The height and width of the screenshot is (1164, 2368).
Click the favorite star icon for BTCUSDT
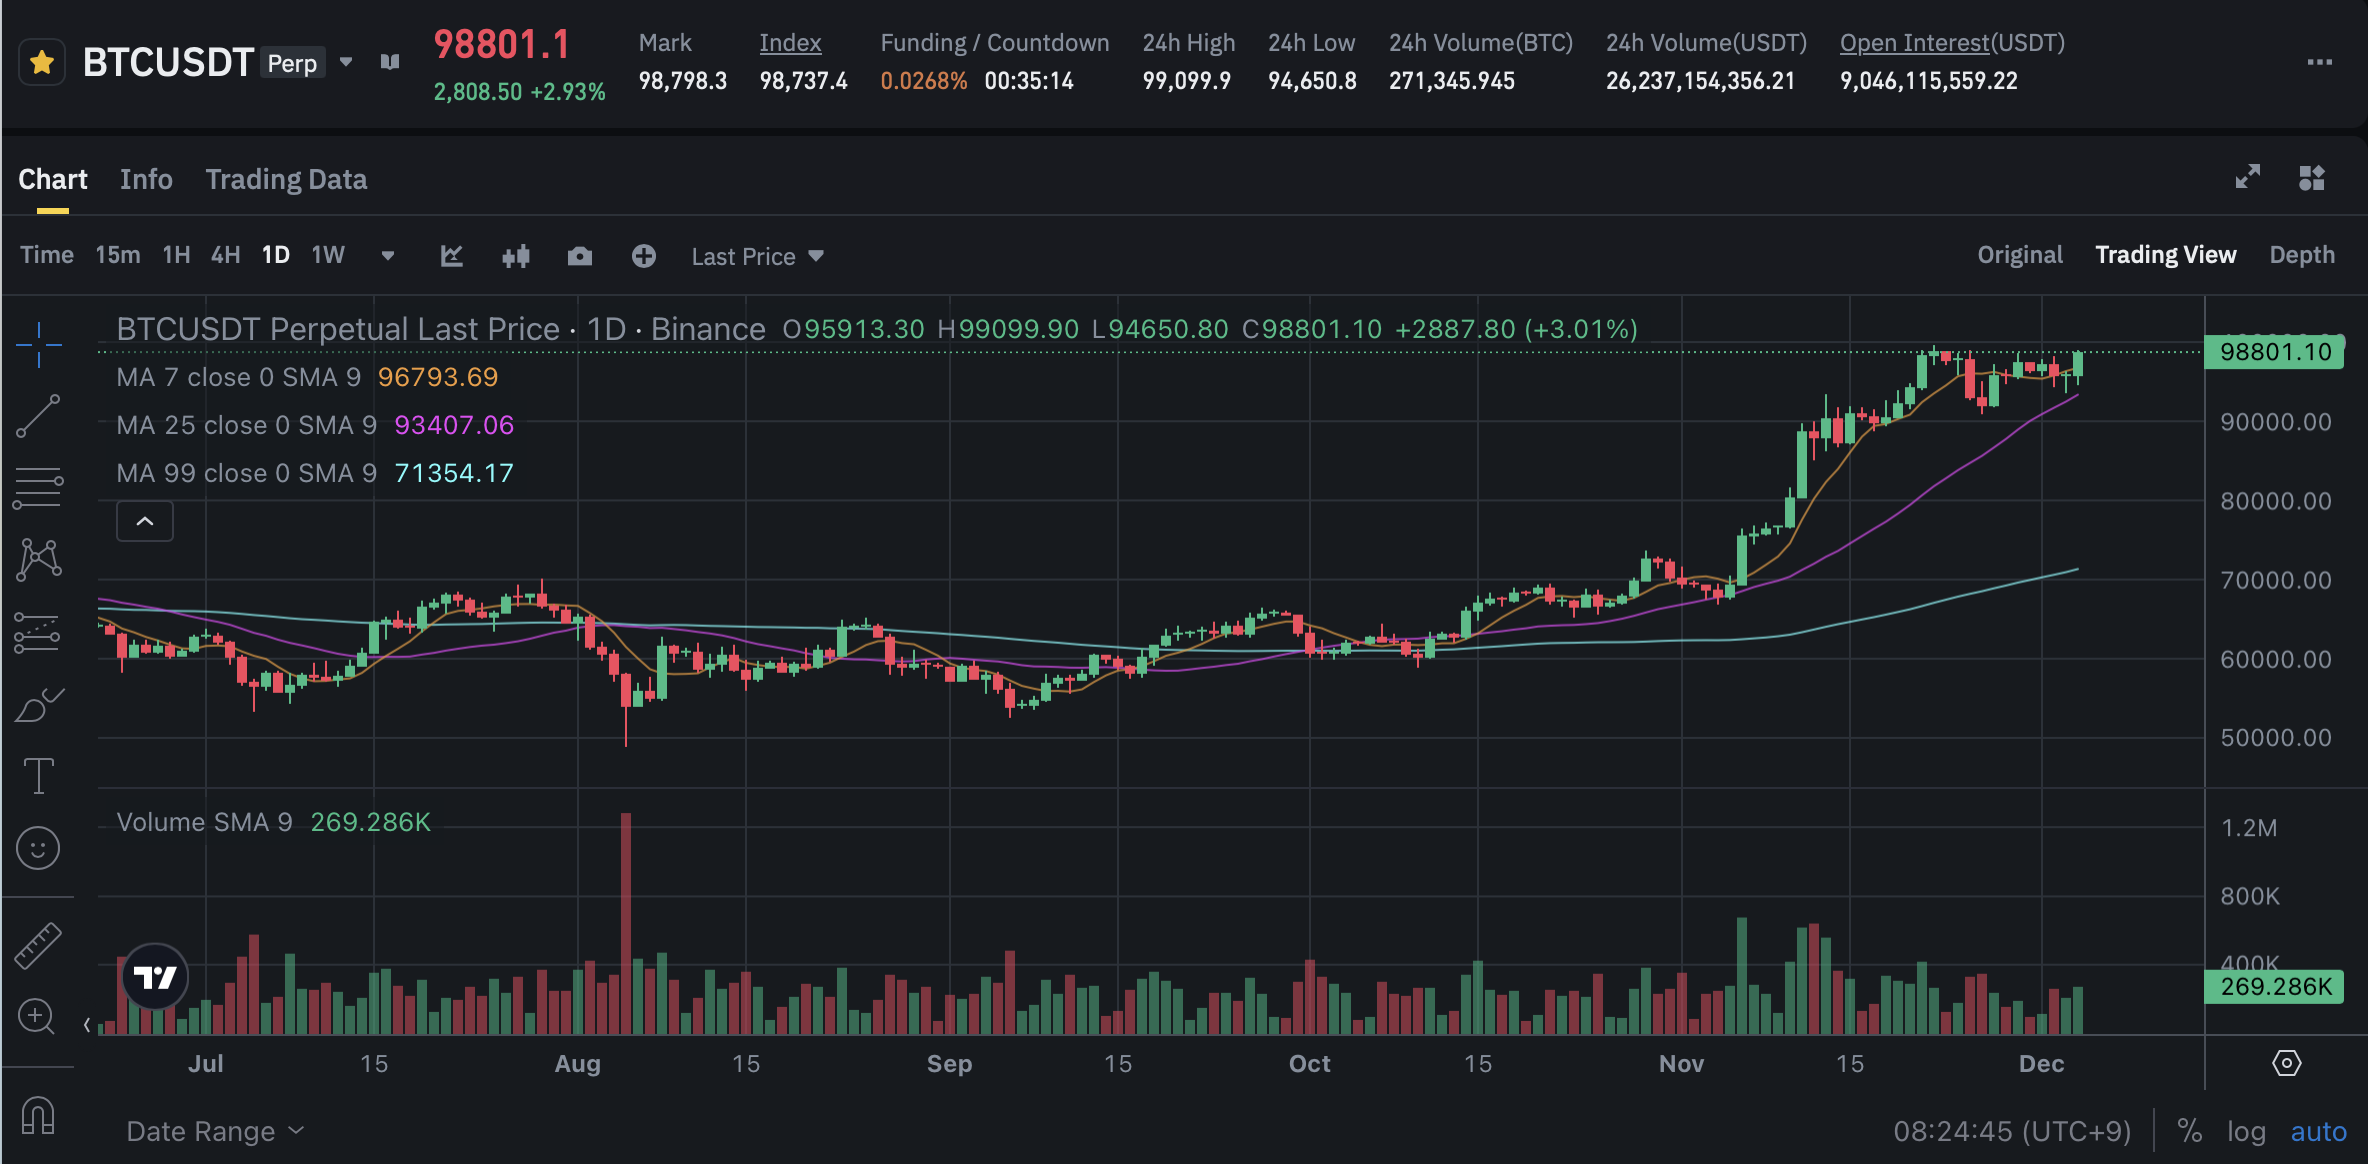(x=42, y=63)
